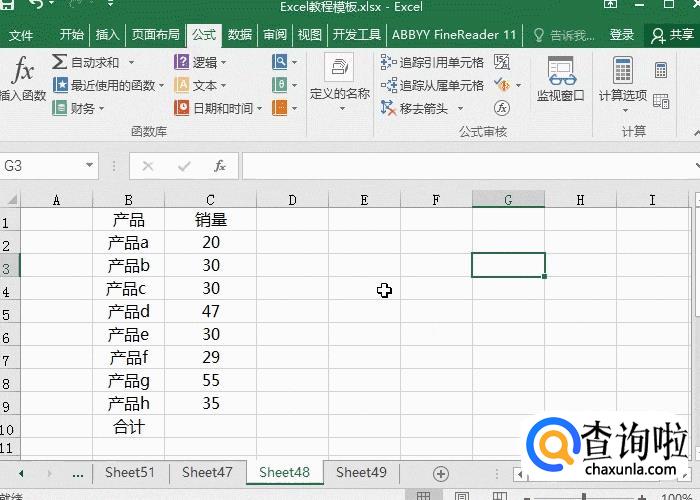Switch to the Sheet47 tab
Viewport: 700px width, 500px height.
207,472
